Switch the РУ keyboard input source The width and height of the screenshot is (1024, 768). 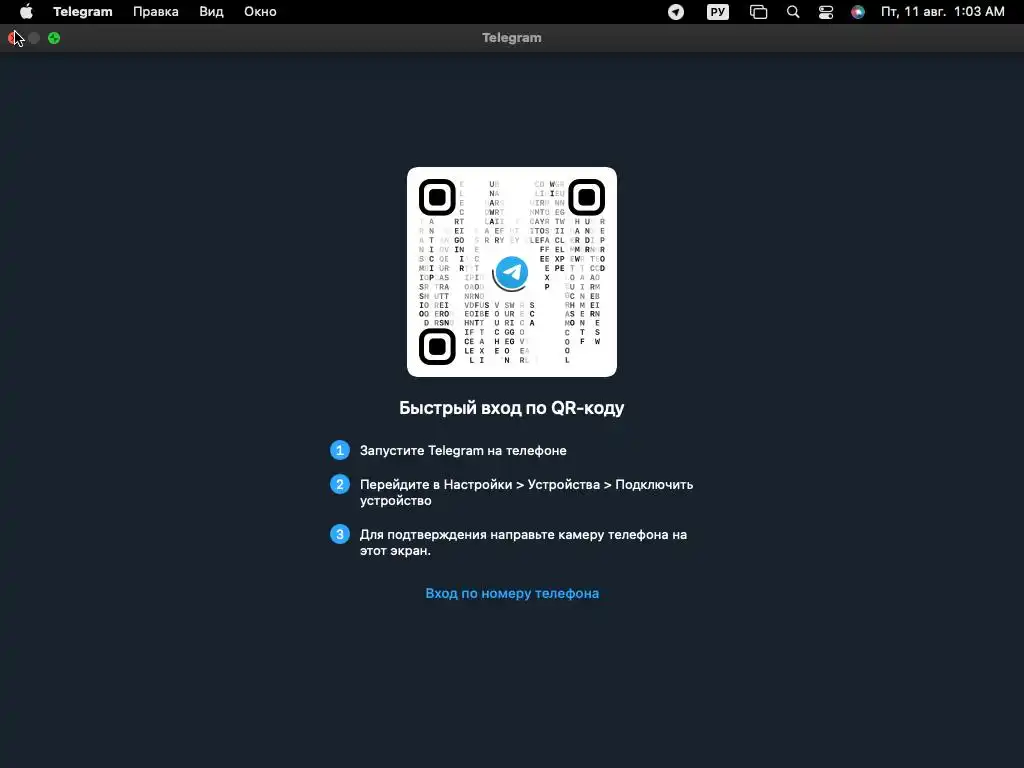coord(718,12)
